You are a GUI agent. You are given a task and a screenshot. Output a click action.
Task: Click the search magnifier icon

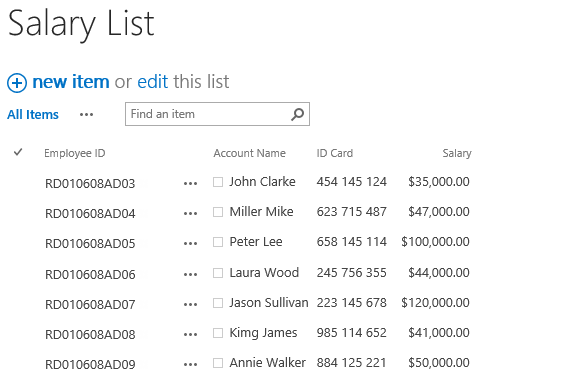[x=297, y=114]
